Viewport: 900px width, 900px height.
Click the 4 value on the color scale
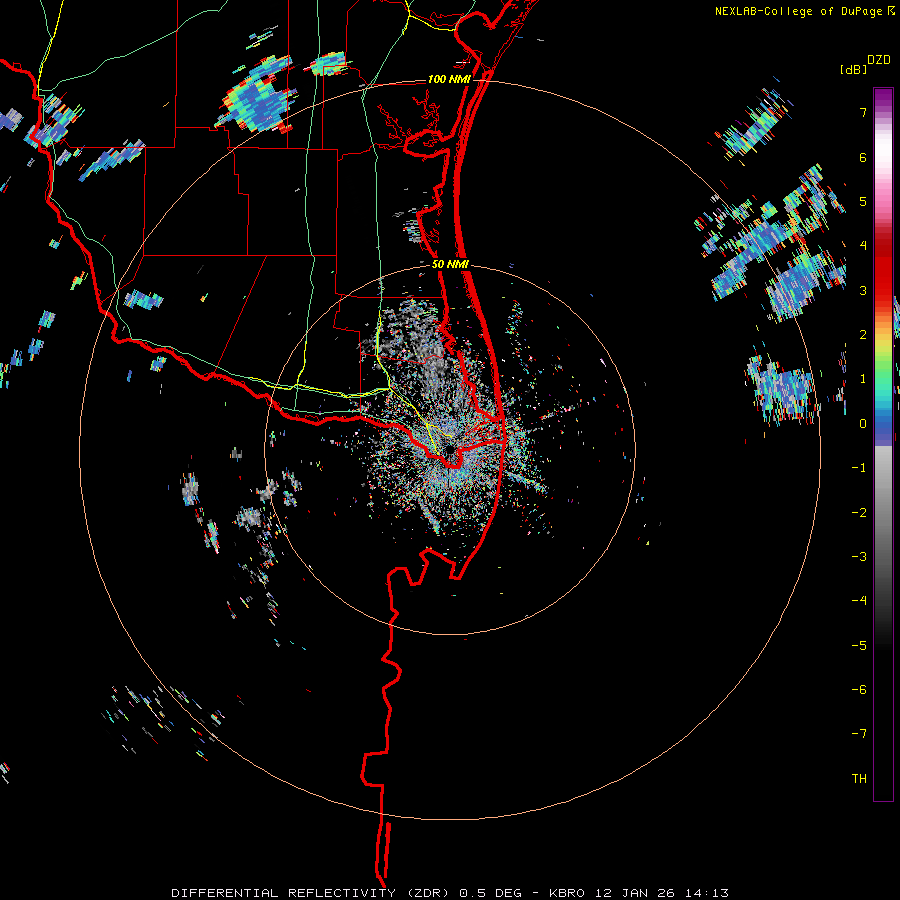[863, 246]
